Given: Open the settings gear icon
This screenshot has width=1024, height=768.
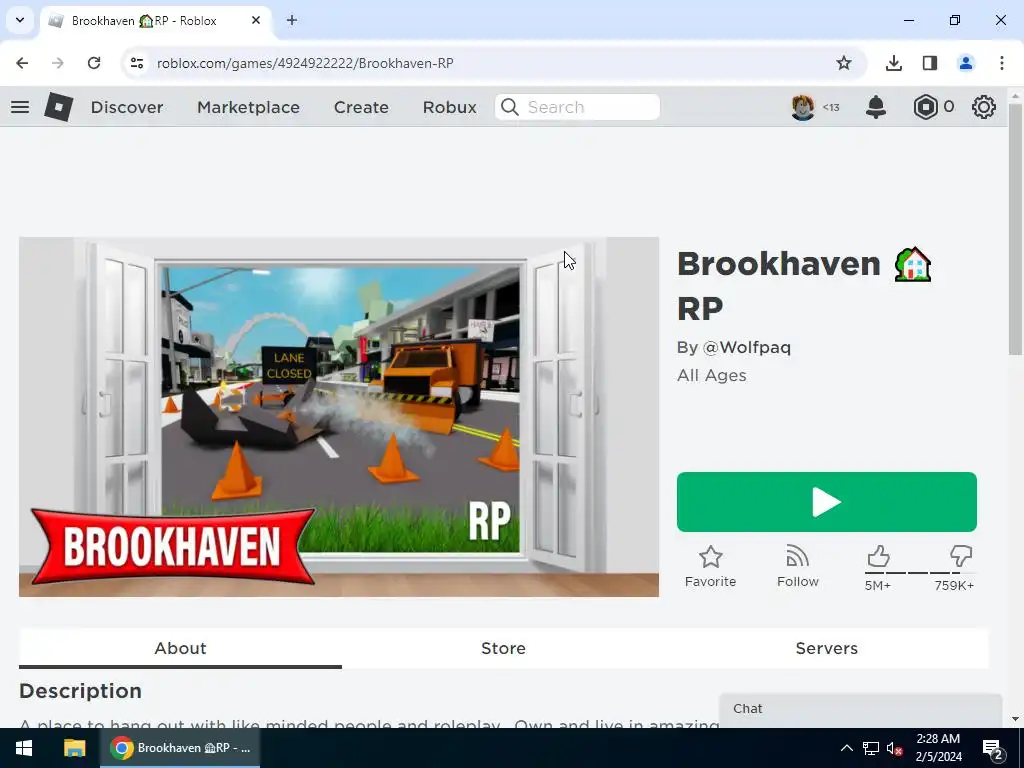Looking at the screenshot, I should tap(984, 107).
